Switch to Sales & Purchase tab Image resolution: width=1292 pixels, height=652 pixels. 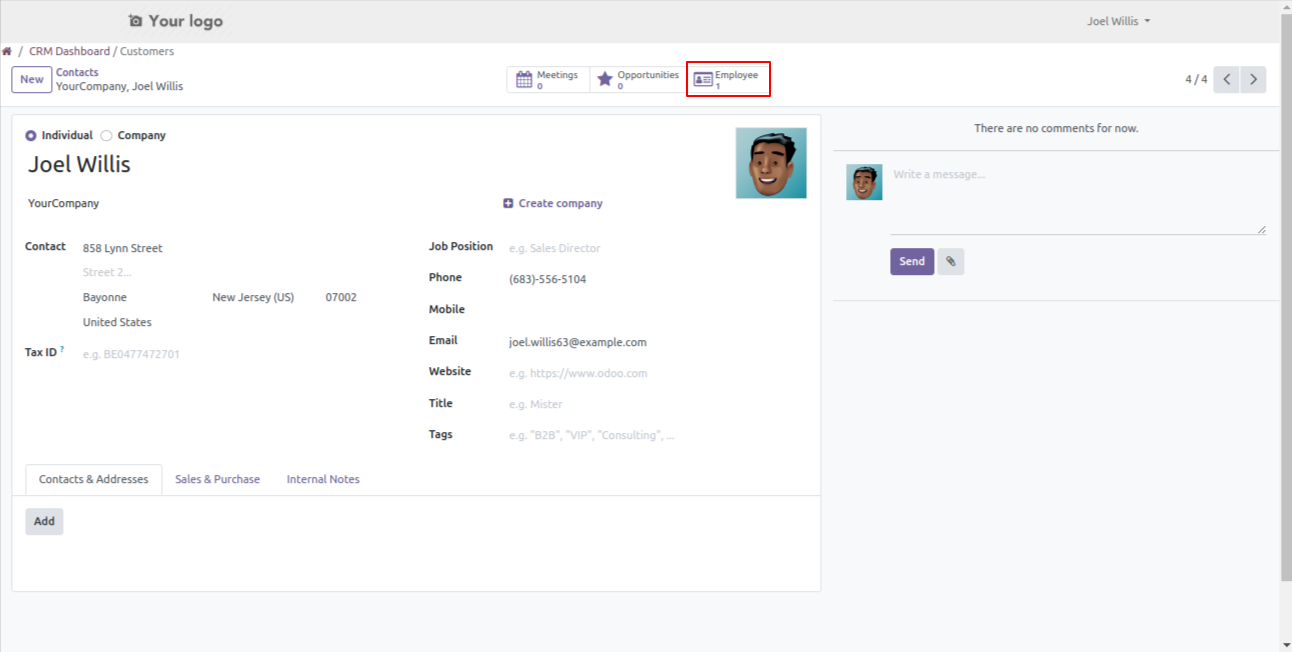point(217,479)
